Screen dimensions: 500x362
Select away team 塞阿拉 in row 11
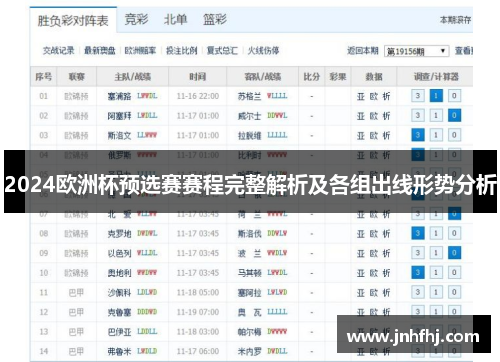coord(249,293)
